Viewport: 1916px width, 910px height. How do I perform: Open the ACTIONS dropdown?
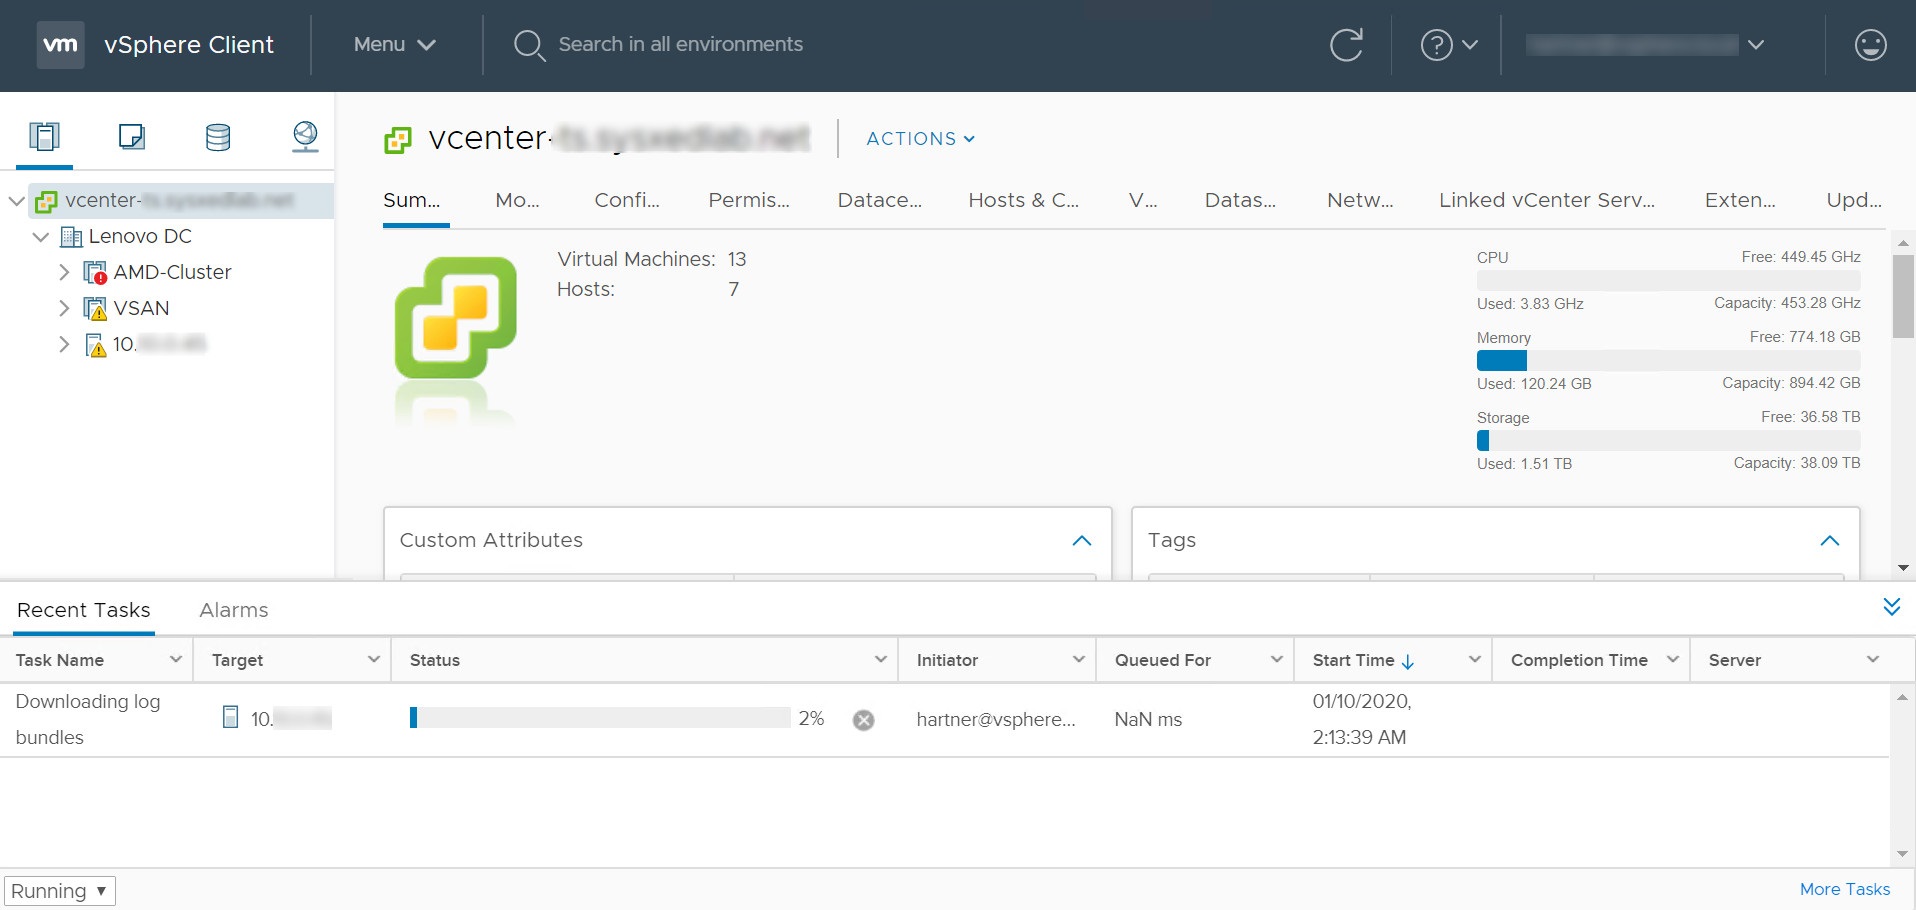[920, 139]
